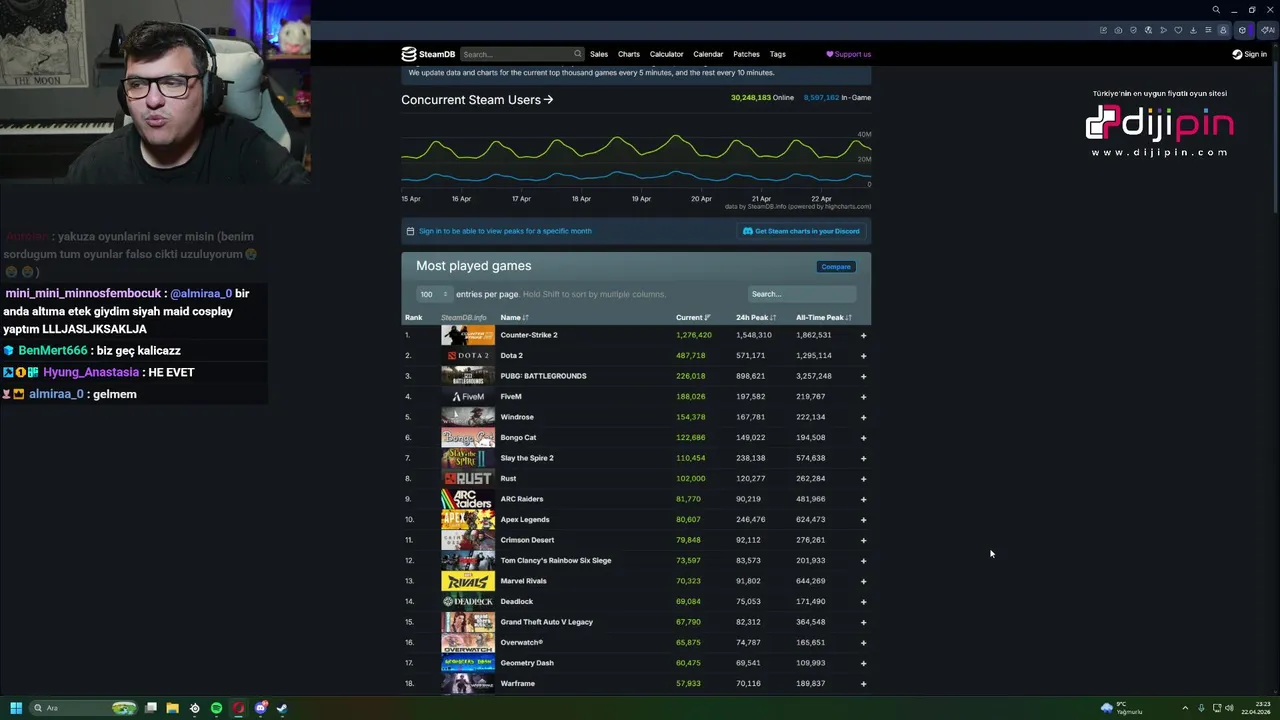
Task: Open PUBG: BATTLEGROUNDS game link
Action: 543,376
